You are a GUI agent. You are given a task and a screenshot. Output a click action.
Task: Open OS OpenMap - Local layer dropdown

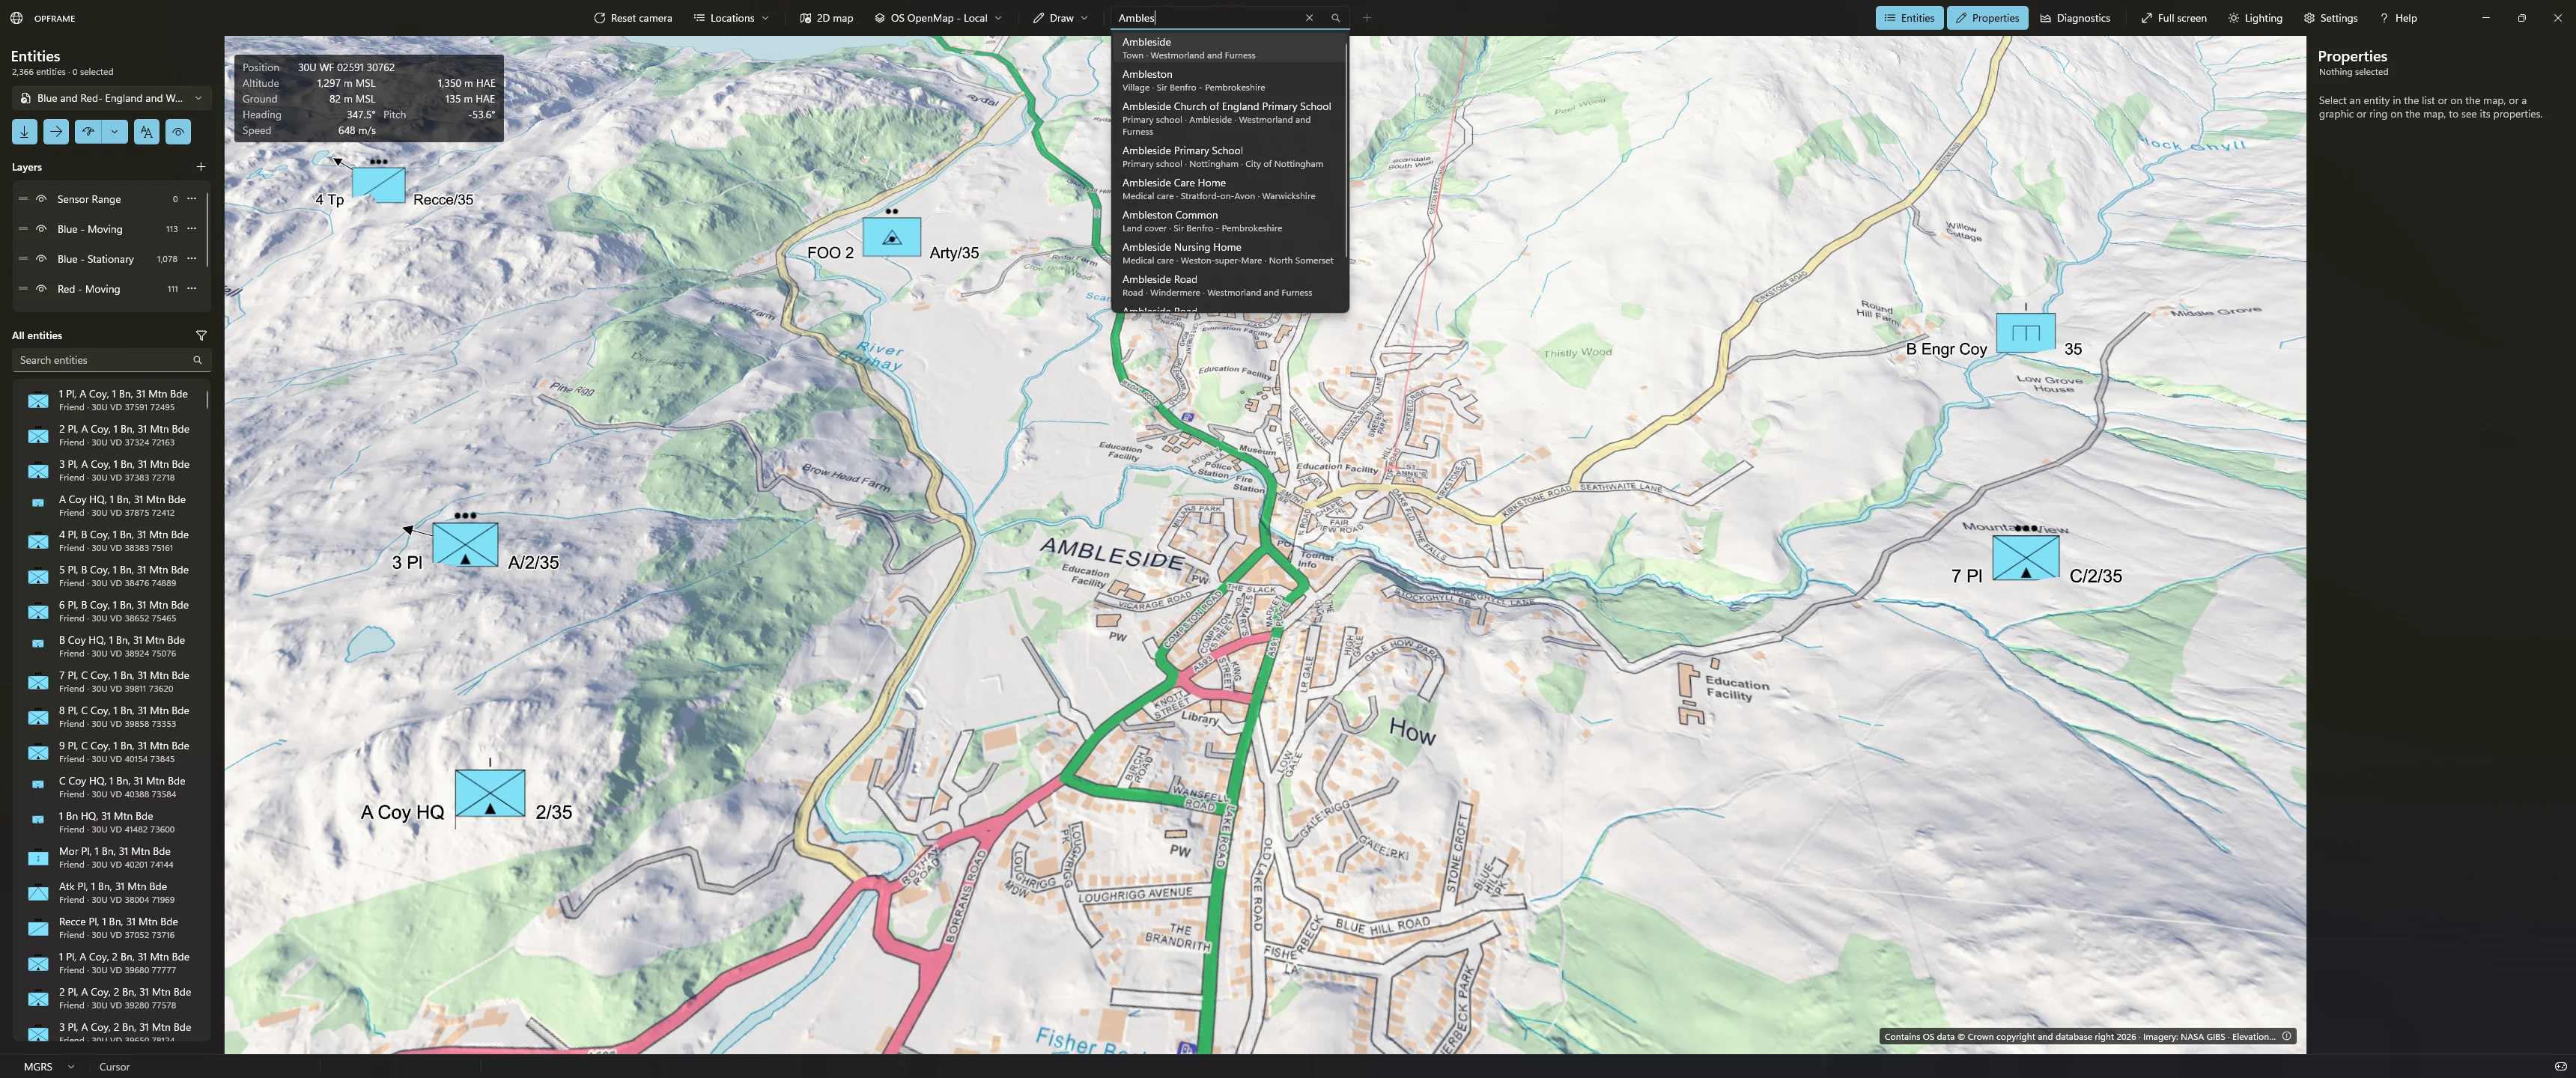pos(938,18)
